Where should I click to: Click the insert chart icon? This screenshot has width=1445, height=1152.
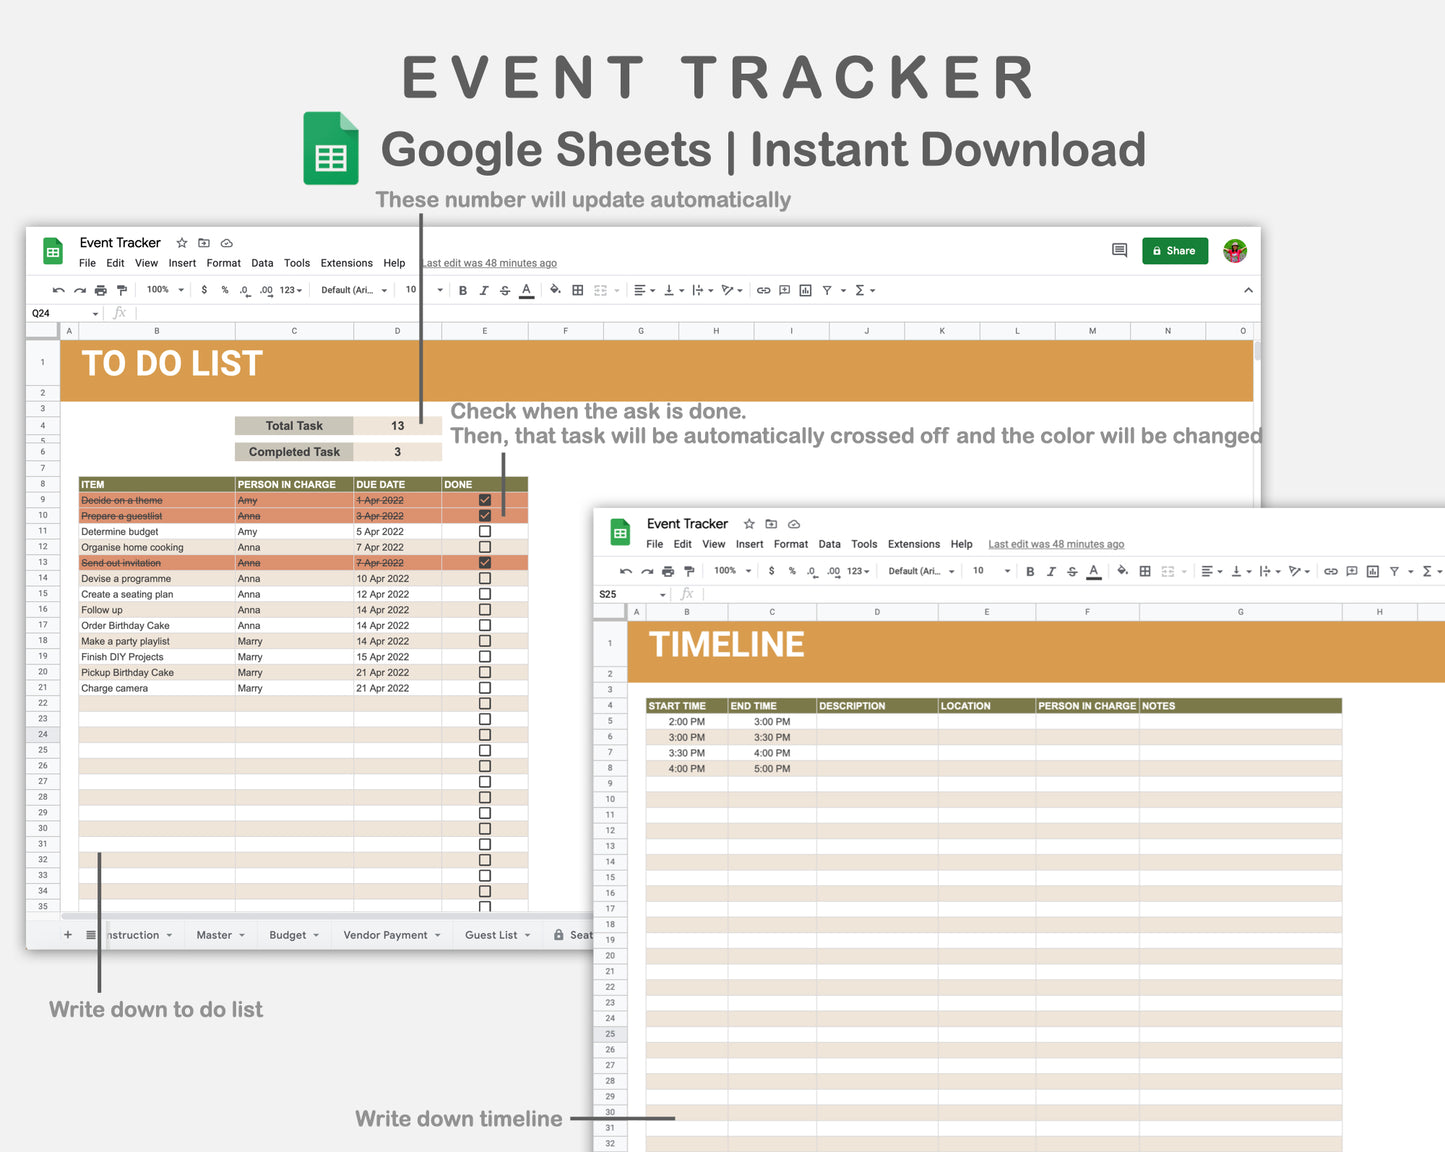coord(806,290)
